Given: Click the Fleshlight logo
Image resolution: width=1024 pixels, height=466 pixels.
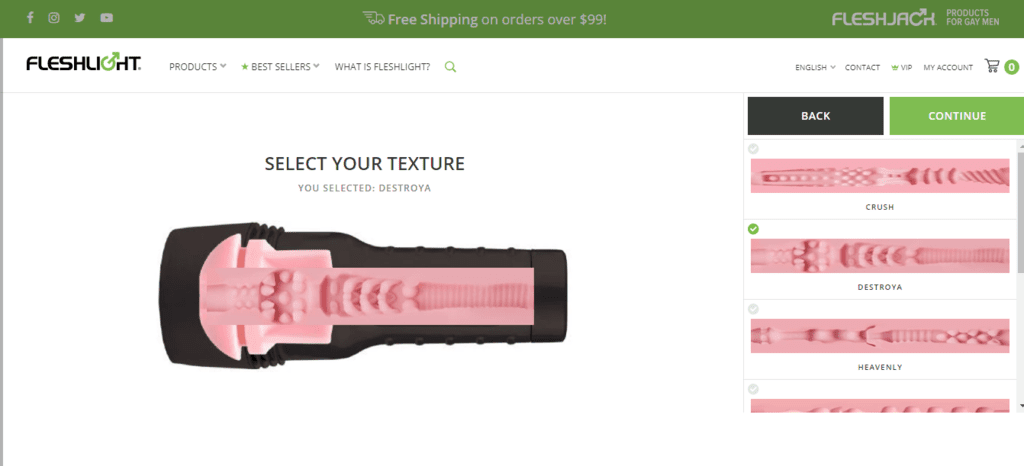Looking at the screenshot, I should [x=83, y=66].
